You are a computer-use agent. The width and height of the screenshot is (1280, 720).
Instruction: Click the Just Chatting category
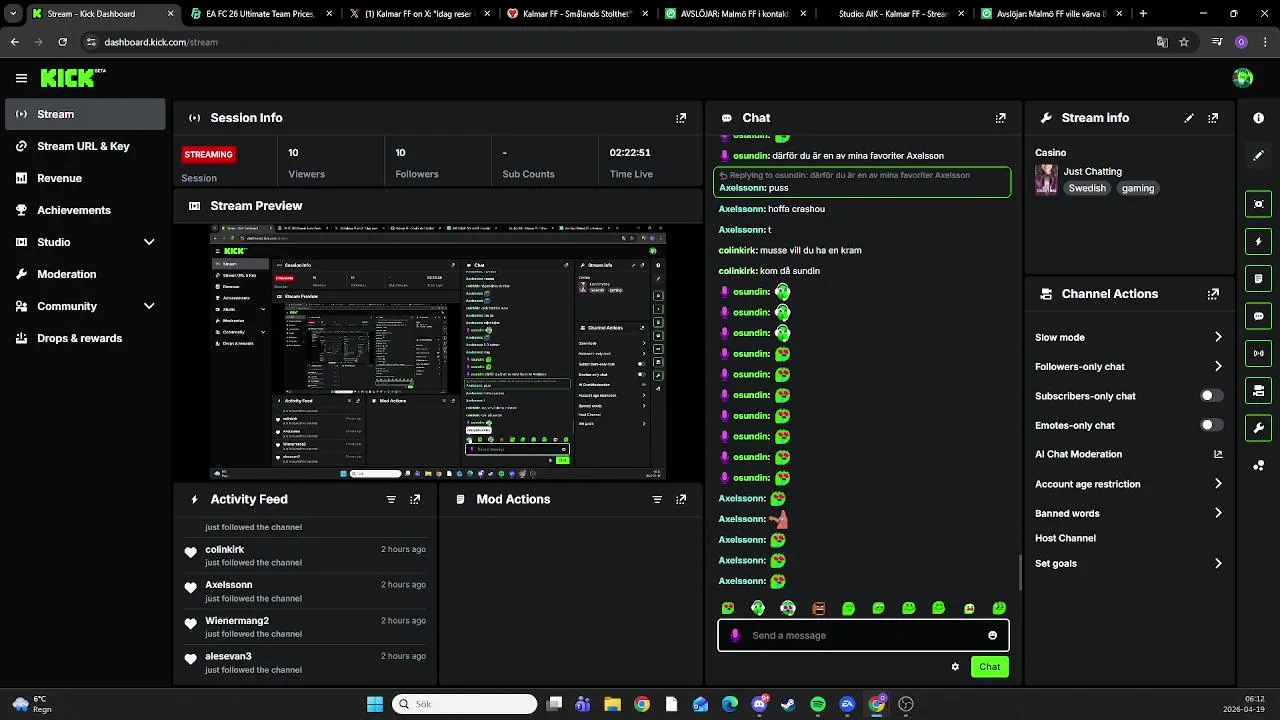tap(1092, 171)
